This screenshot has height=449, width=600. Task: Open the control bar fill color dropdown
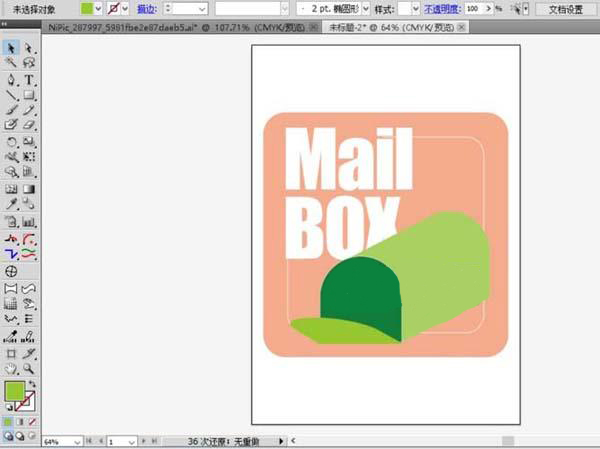tap(98, 8)
